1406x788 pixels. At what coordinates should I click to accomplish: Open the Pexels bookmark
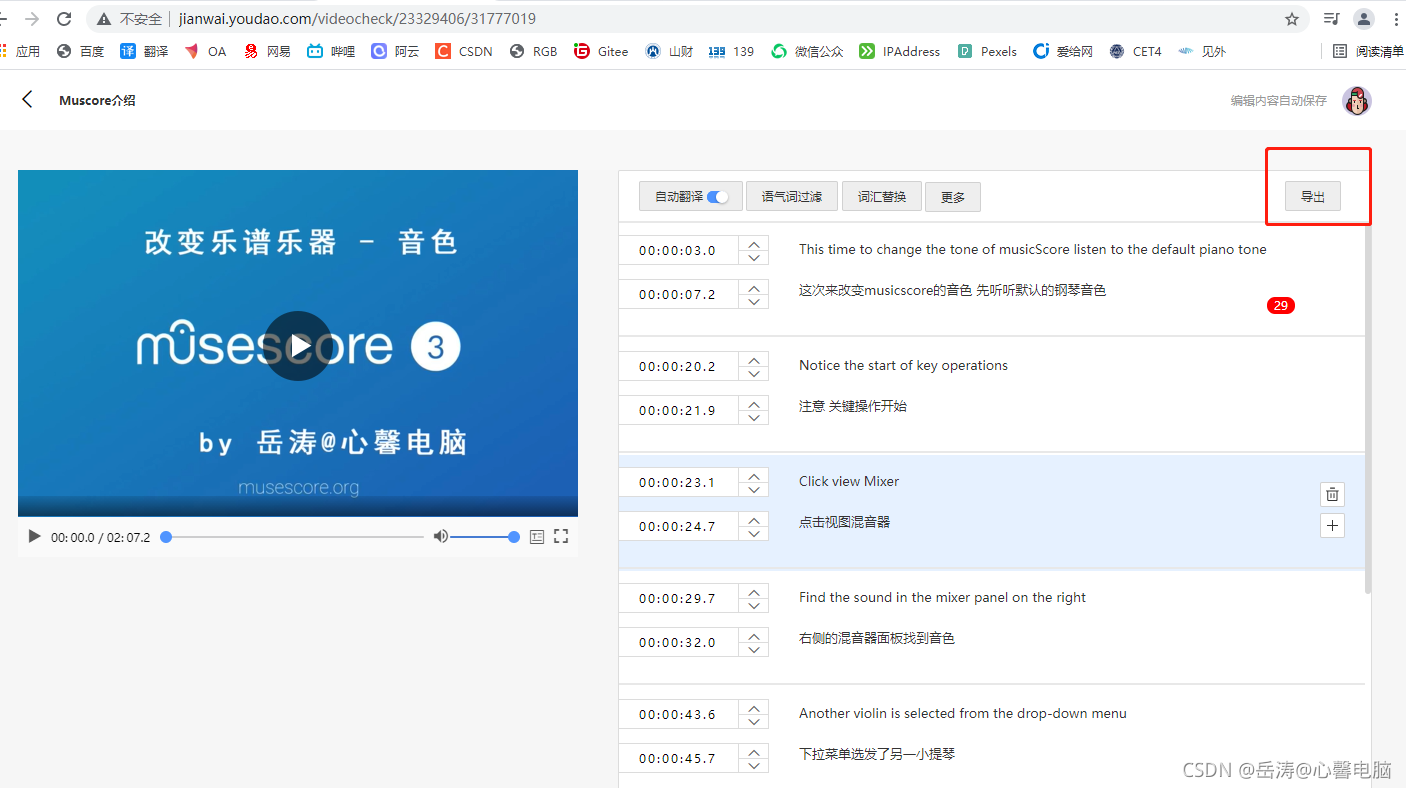[987, 51]
